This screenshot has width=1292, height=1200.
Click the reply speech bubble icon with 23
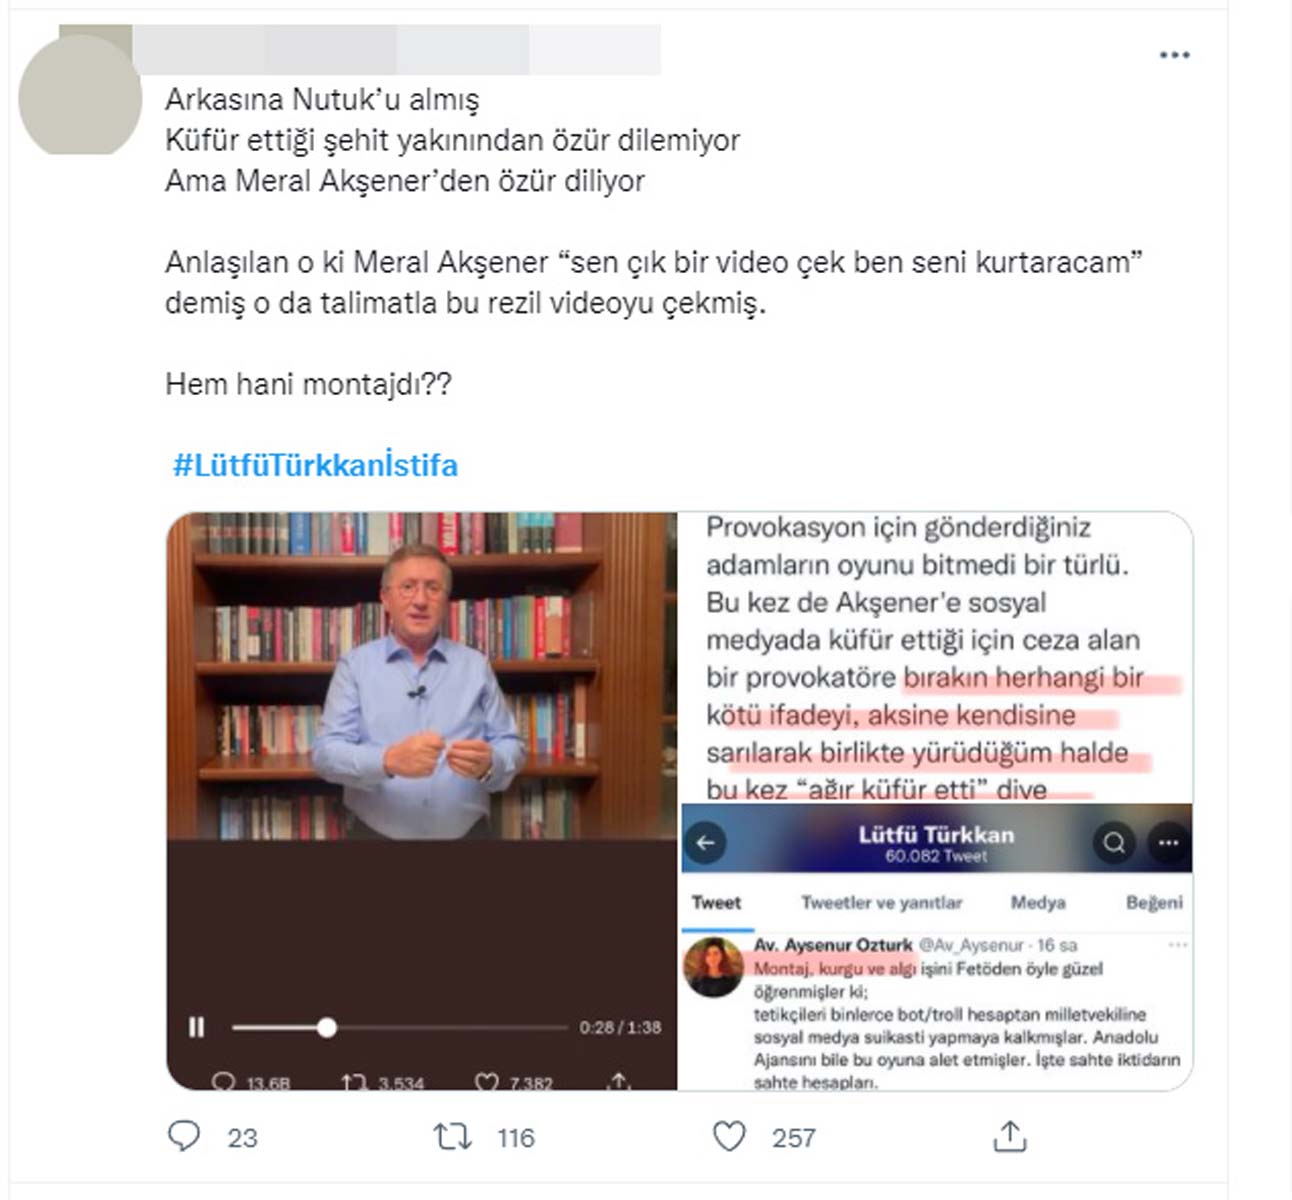point(184,1136)
